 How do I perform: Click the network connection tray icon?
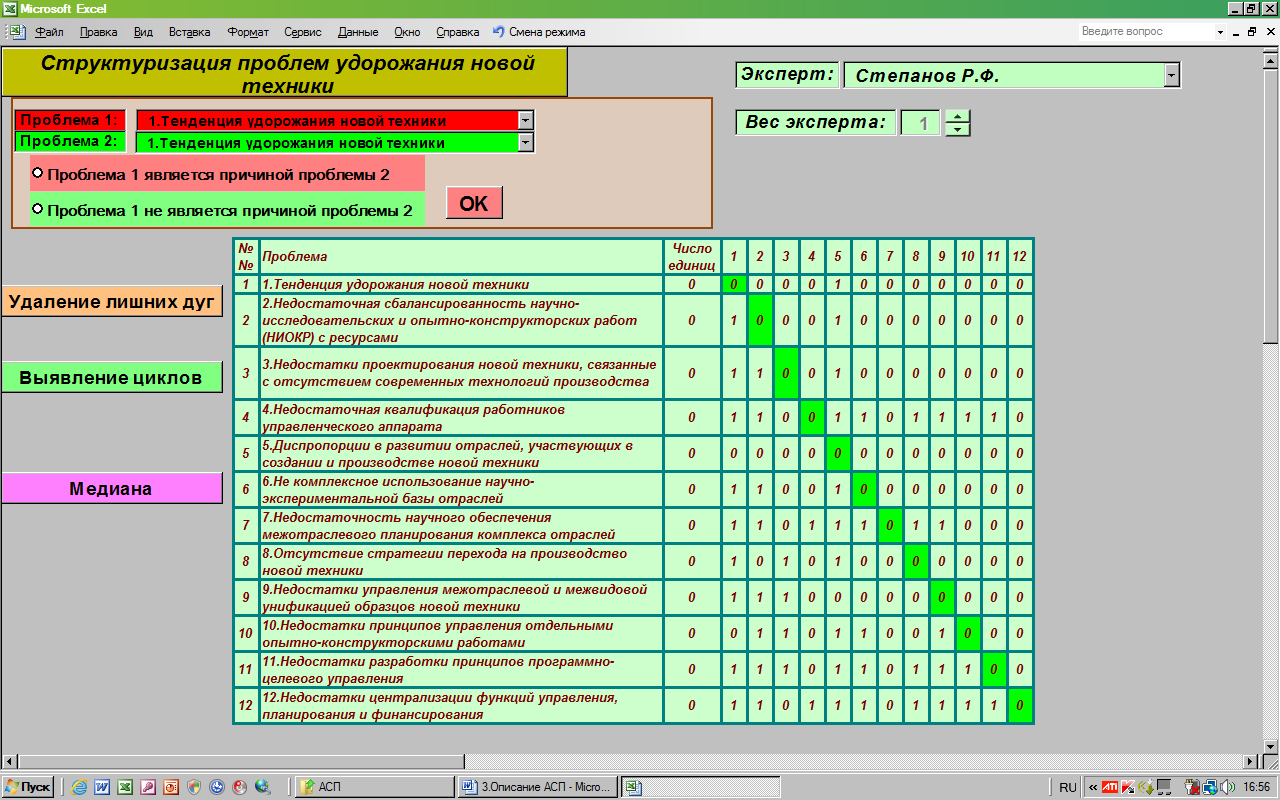[x=1209, y=787]
